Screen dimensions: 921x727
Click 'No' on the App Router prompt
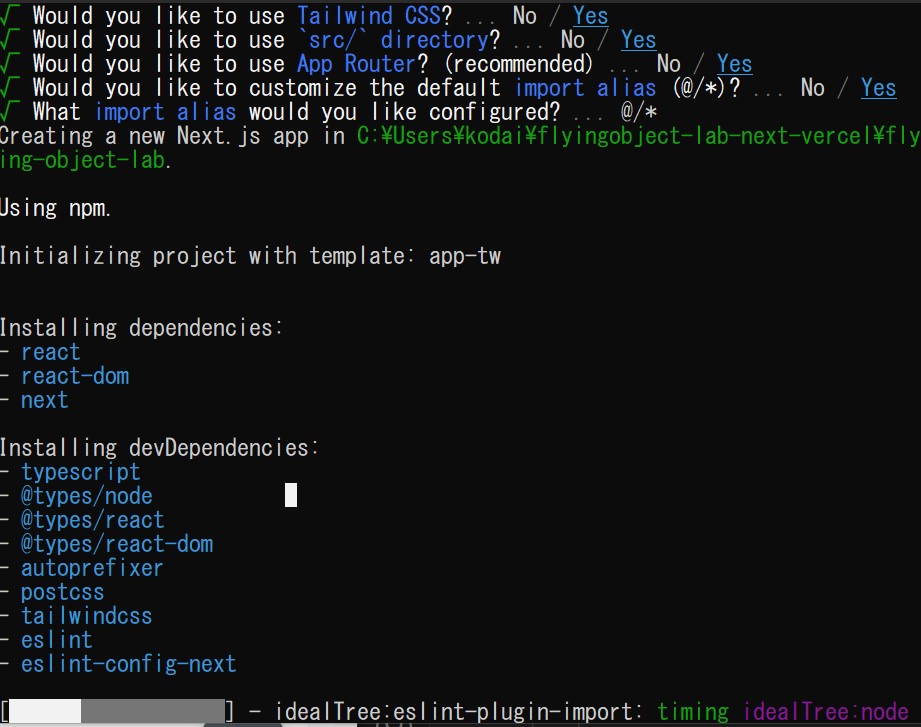668,64
